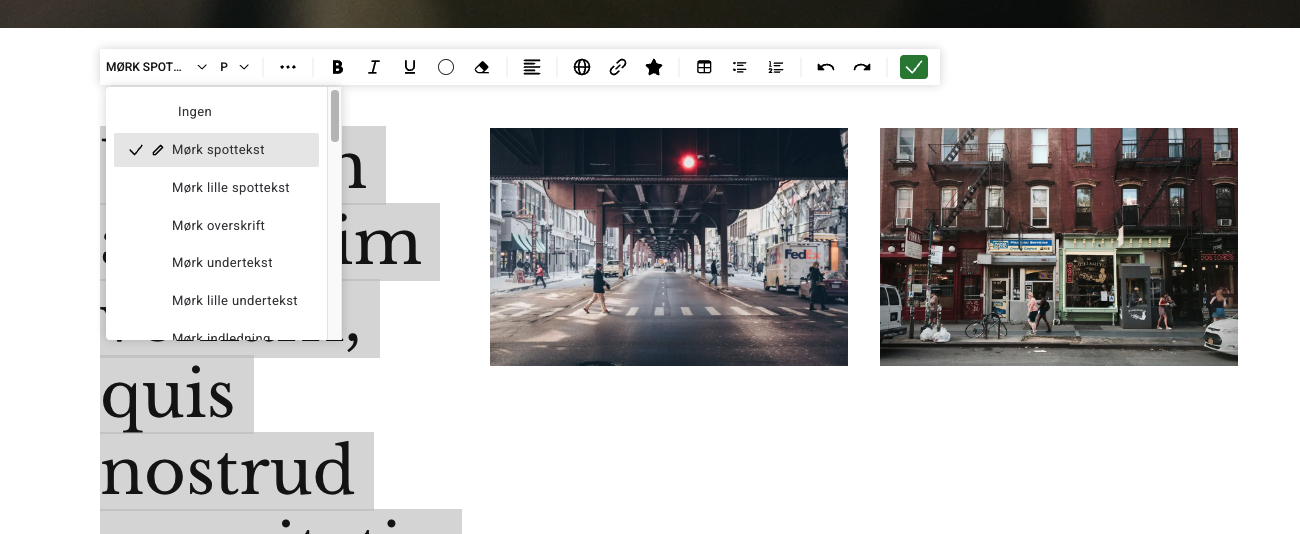Collapse the MØRK SPOT... style dropdown
Image resolution: width=1300 pixels, height=534 pixels.
pyautogui.click(x=156, y=67)
